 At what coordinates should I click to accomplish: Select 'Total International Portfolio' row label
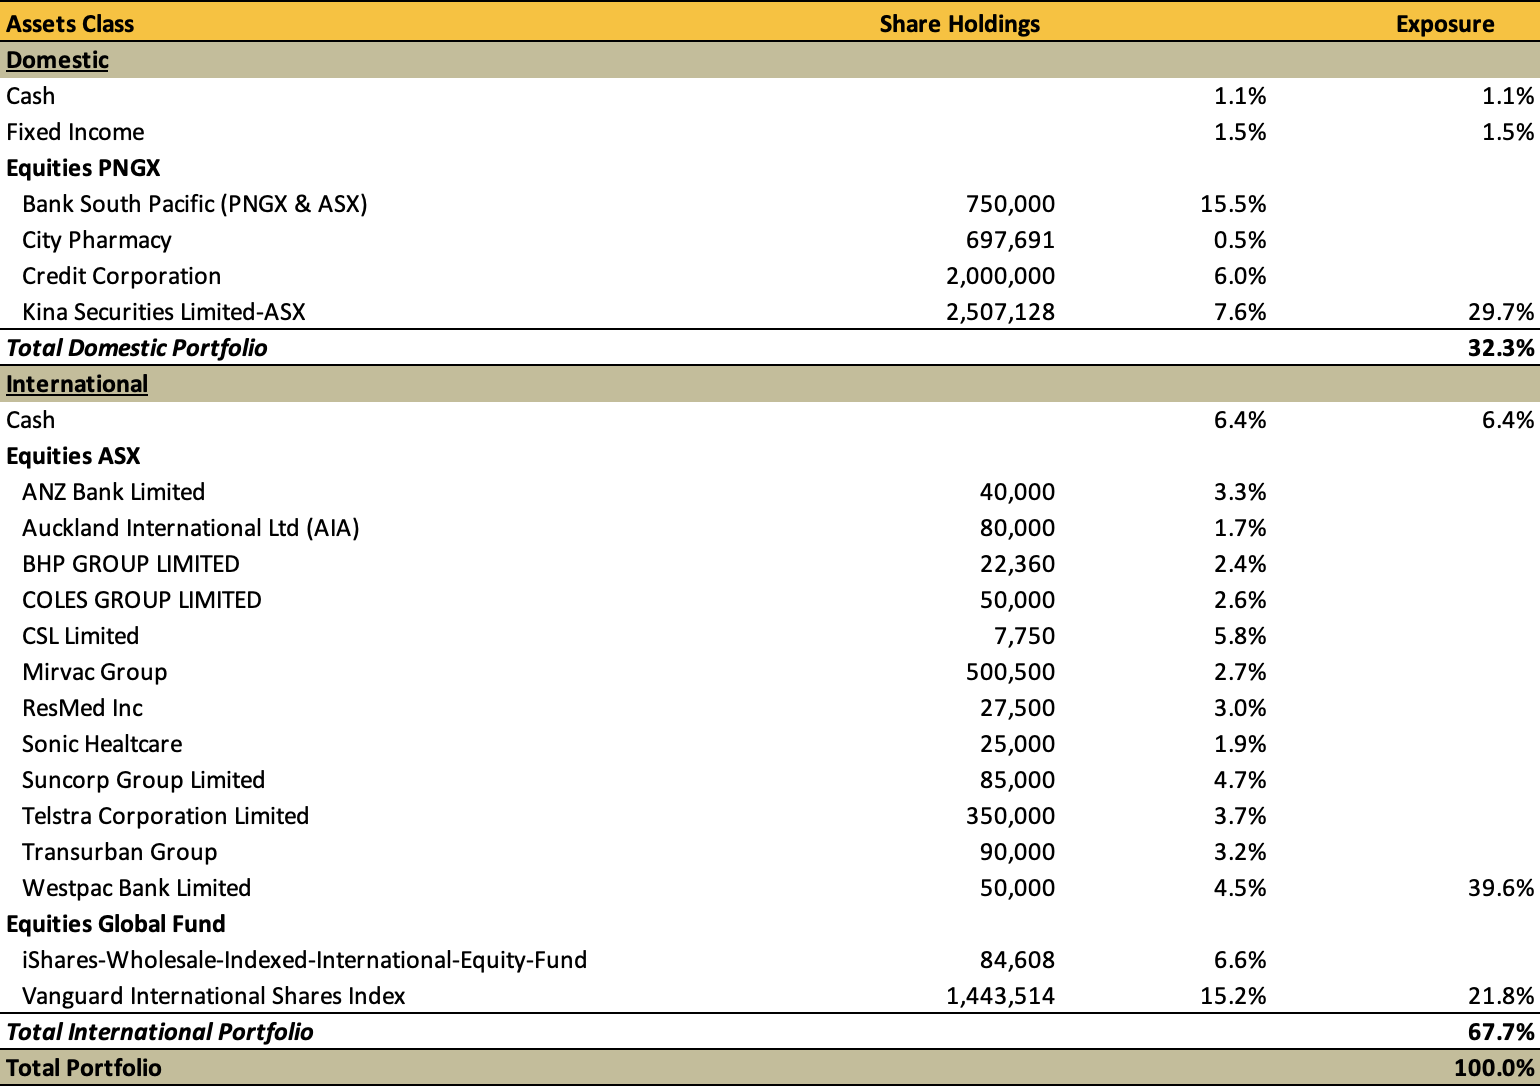(x=160, y=1032)
